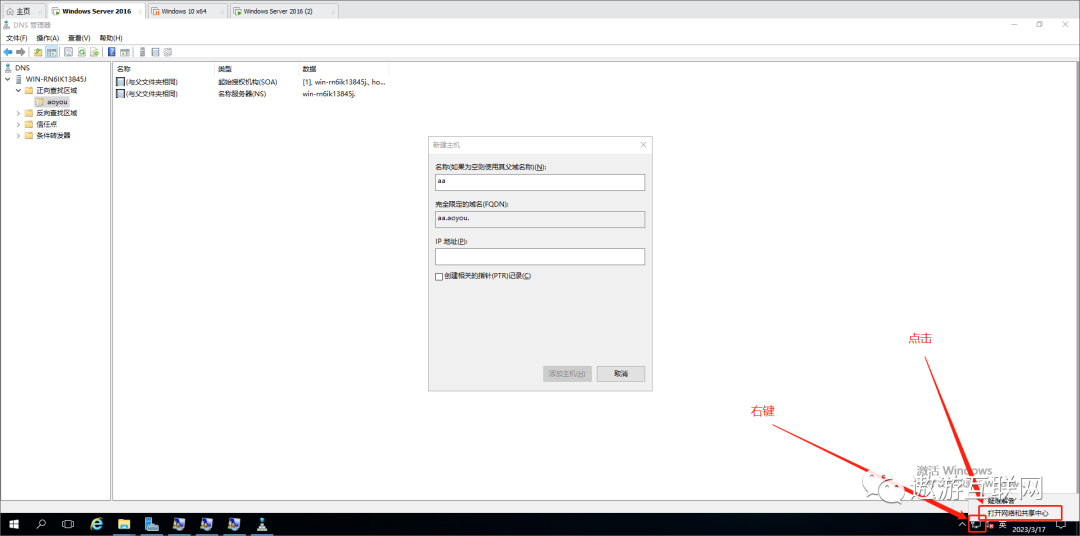The width and height of the screenshot is (1080, 536).
Task: Click DNS Manager icon on taskbar
Action: pyautogui.click(x=262, y=524)
